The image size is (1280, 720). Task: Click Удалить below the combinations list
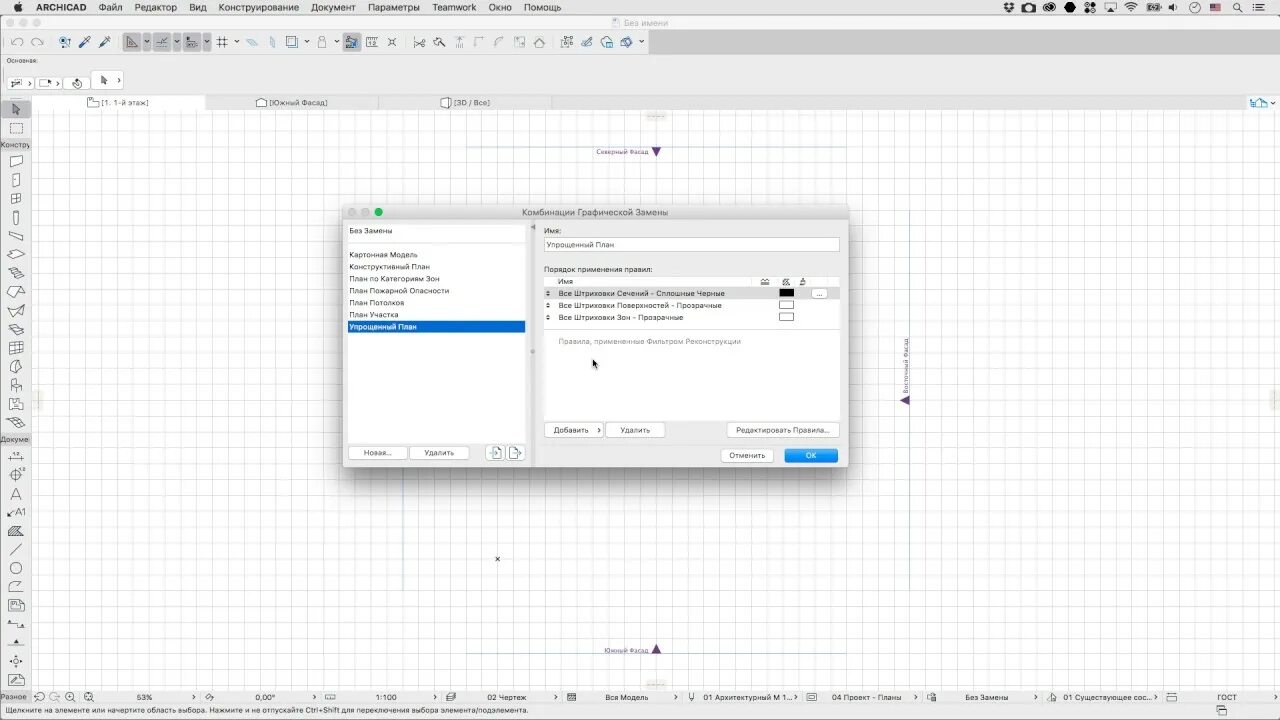[x=439, y=453]
